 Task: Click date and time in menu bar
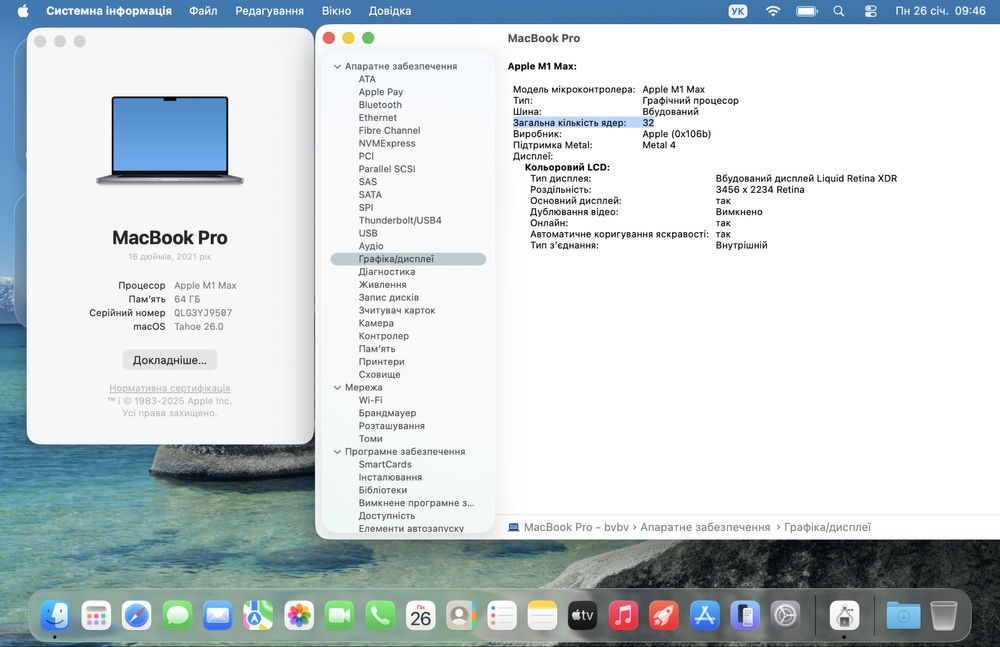point(940,11)
